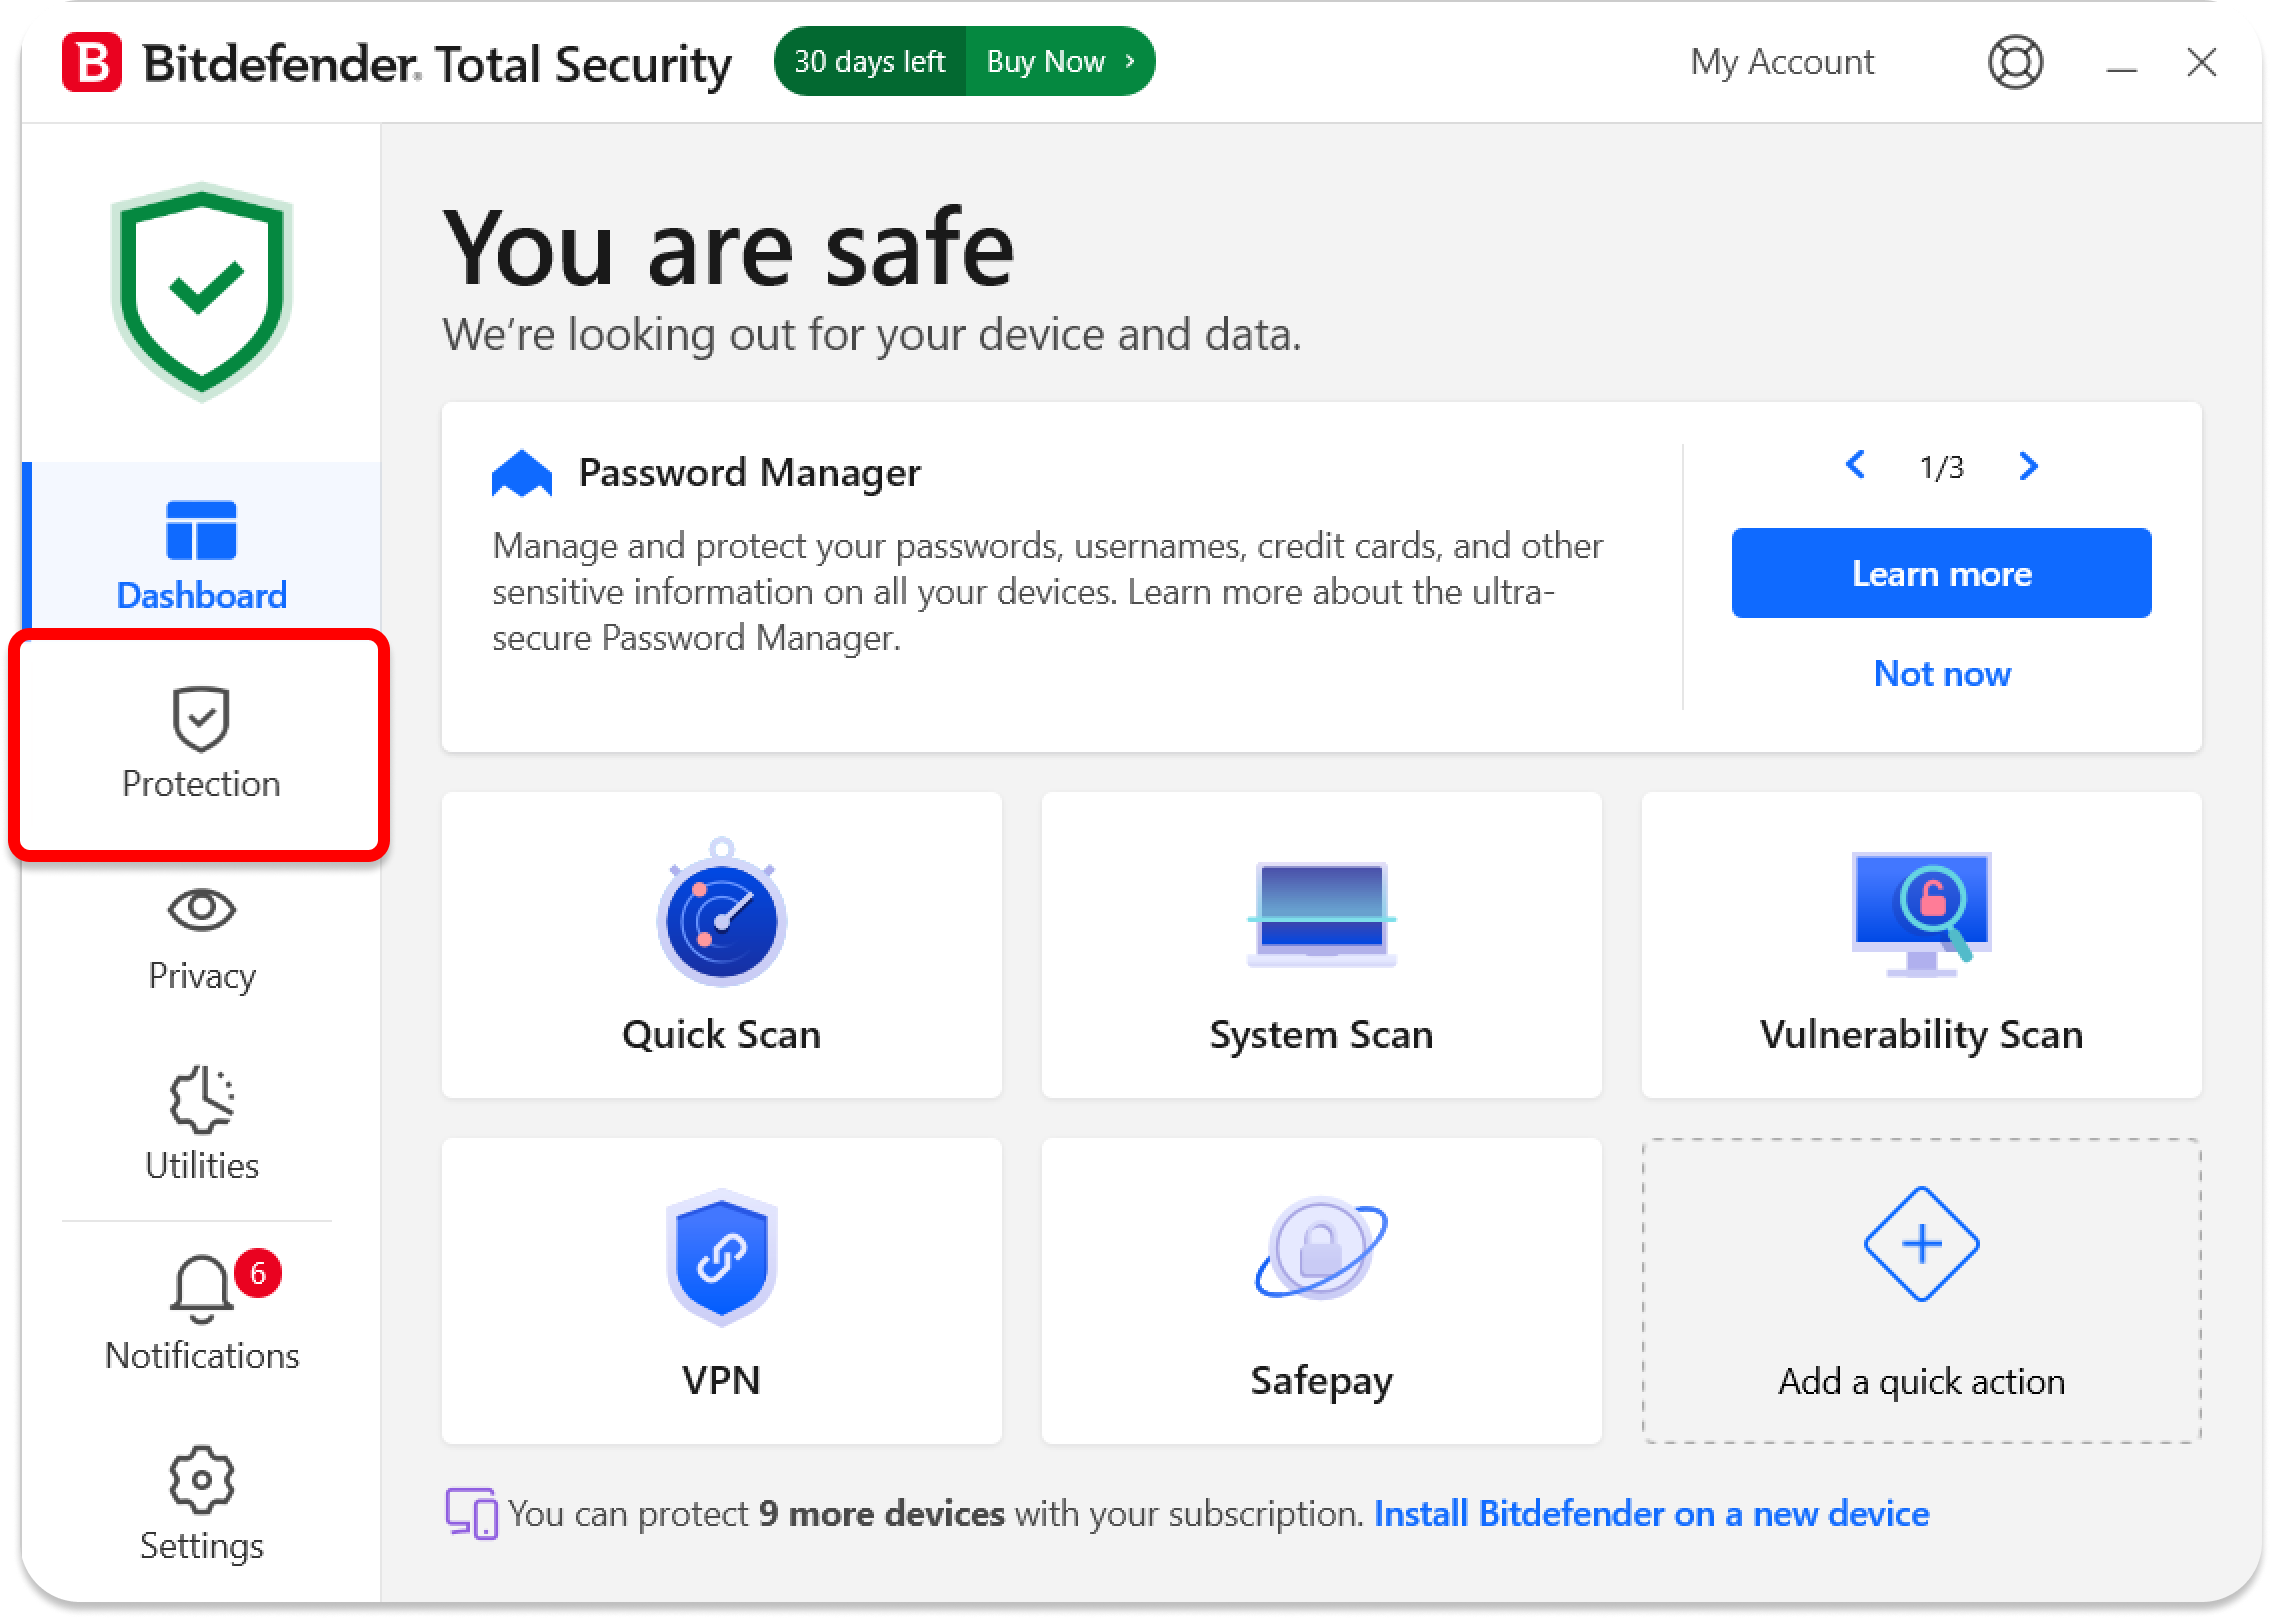Click Buy Now chevron button
This screenshot has width=2270, height=1618.
tap(1059, 62)
